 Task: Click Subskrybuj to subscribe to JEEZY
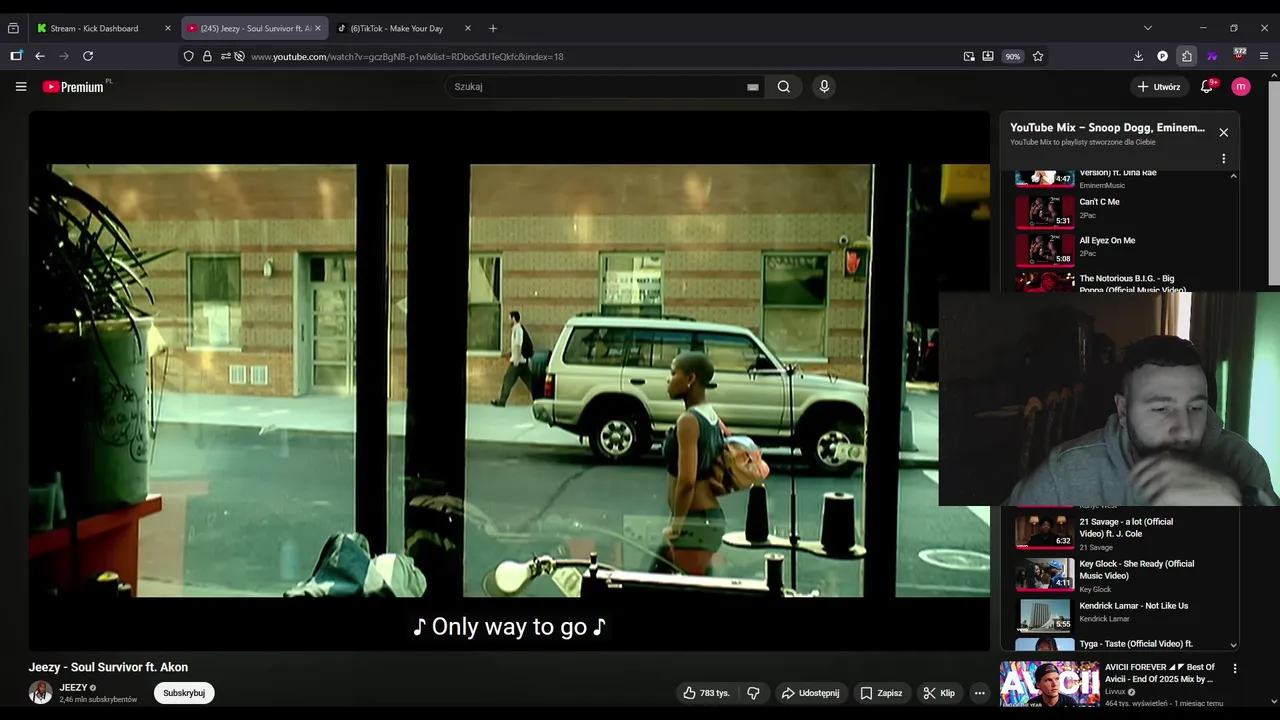tap(184, 693)
